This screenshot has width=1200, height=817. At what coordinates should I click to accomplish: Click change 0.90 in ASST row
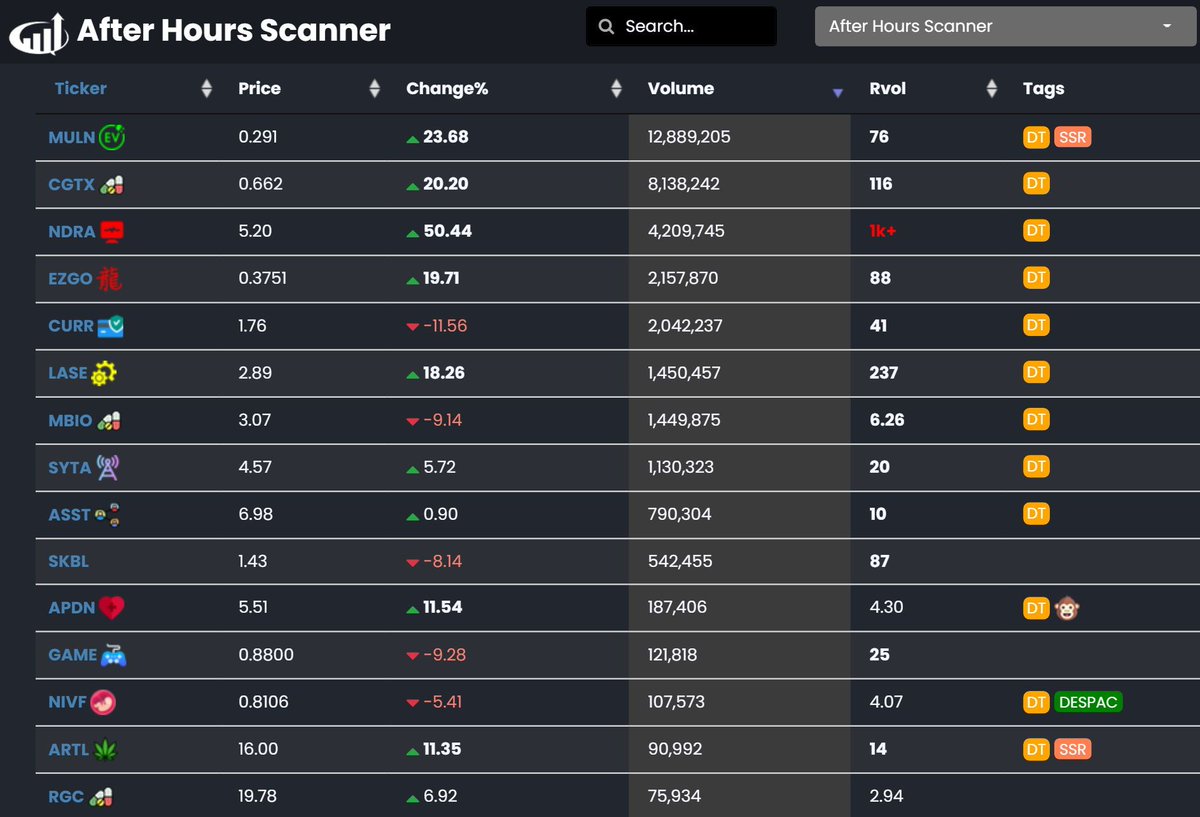pos(440,514)
